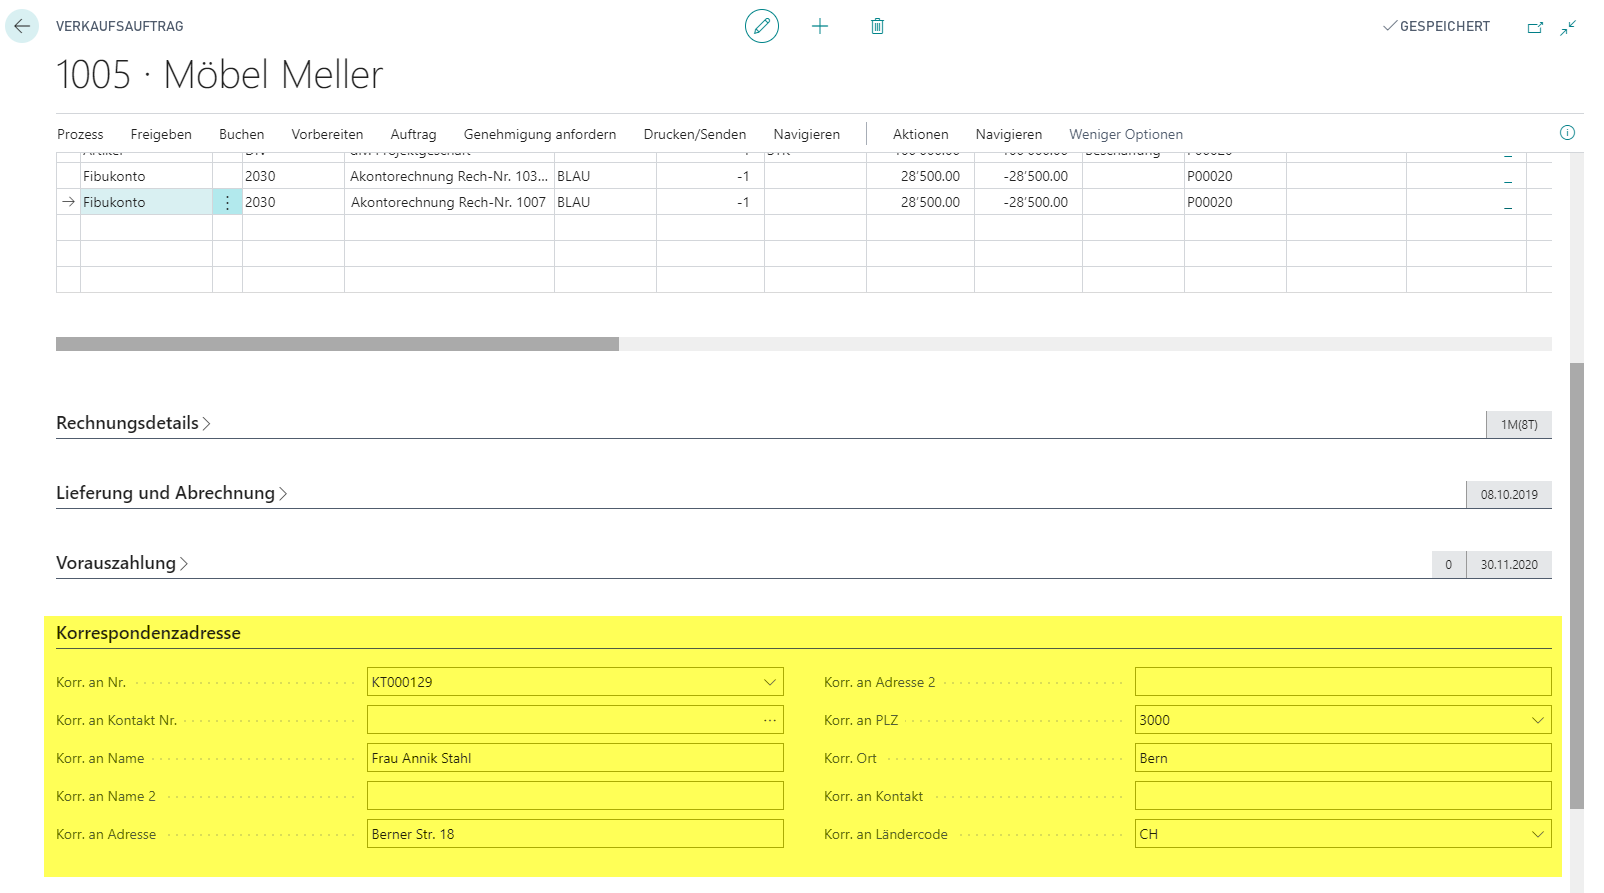Open the Vorbereiten menu
Screen dimensions: 1604x893
coord(327,134)
